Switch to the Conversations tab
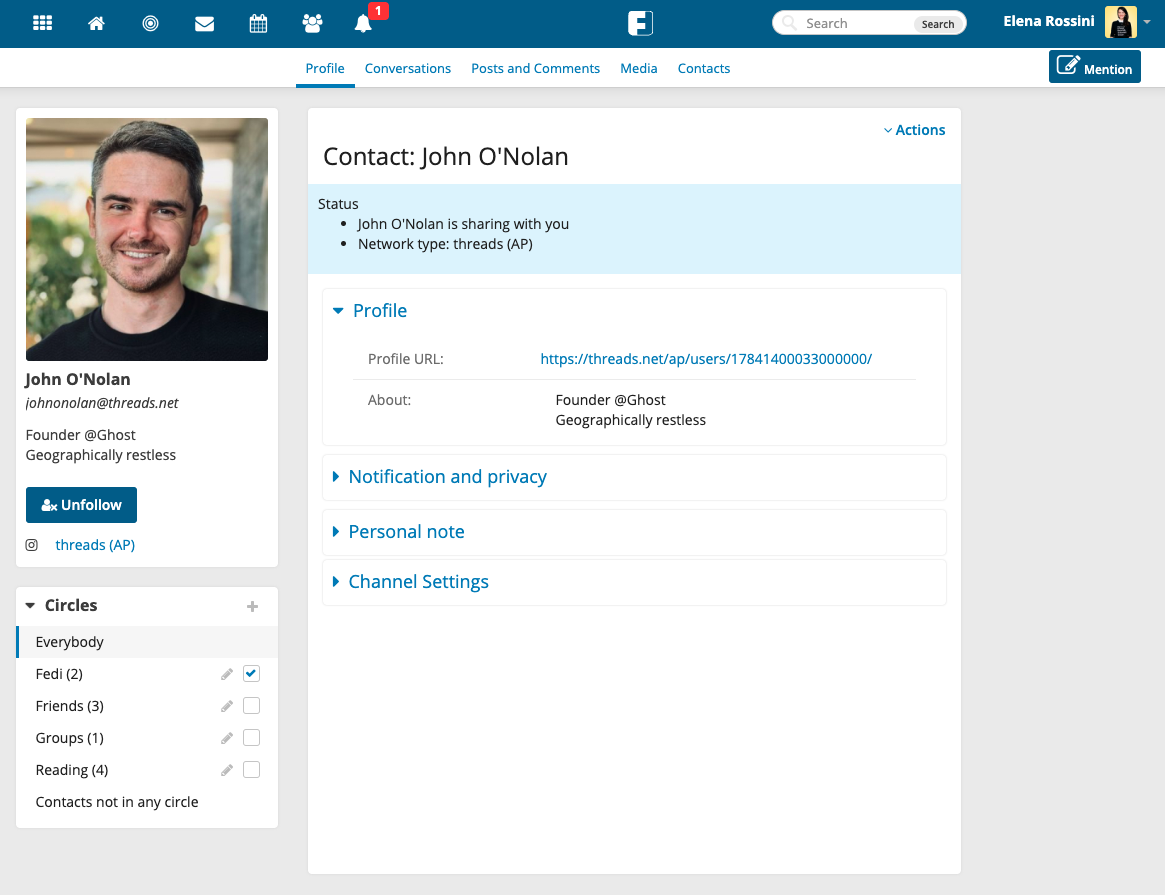 (x=407, y=68)
